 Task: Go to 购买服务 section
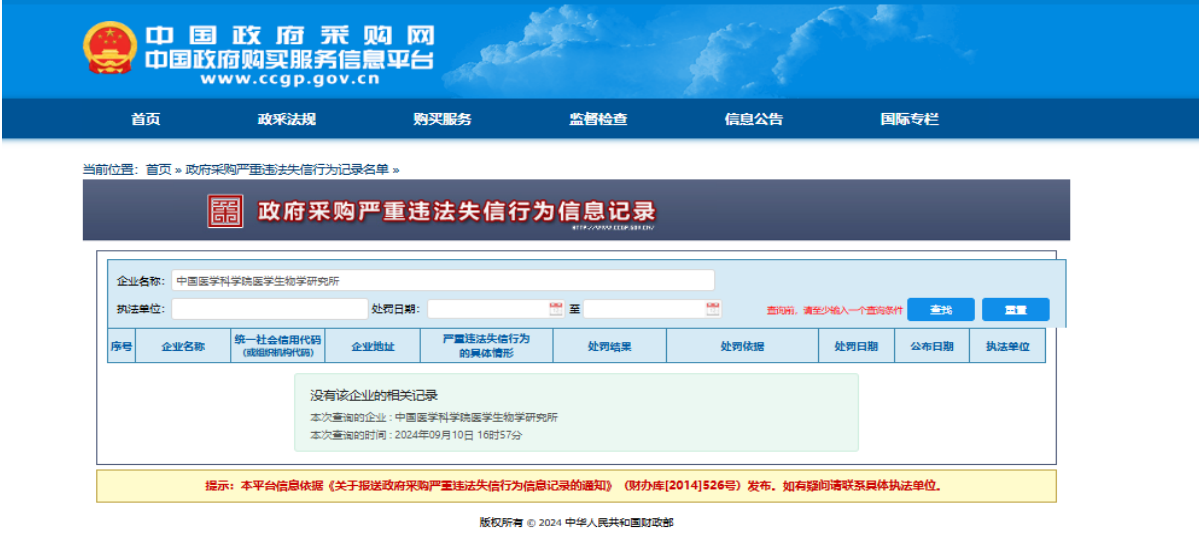[x=443, y=119]
